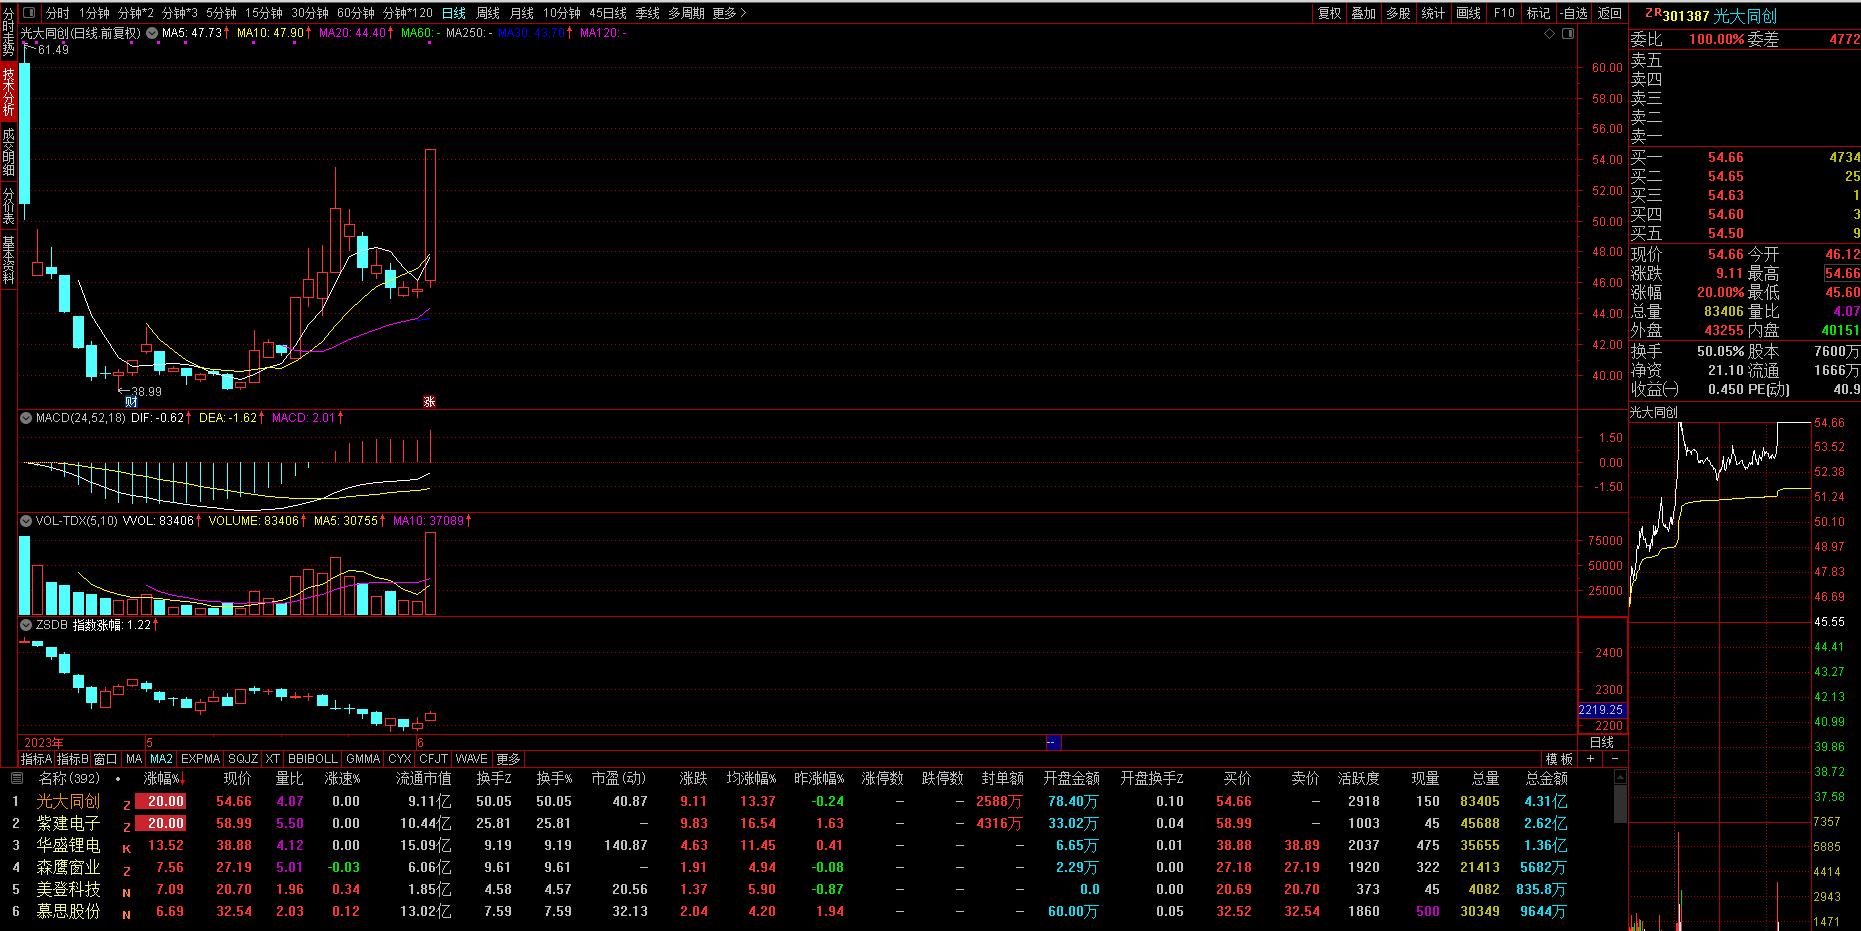Click the plus button beside 模板
The height and width of the screenshot is (931, 1861).
pos(1590,759)
